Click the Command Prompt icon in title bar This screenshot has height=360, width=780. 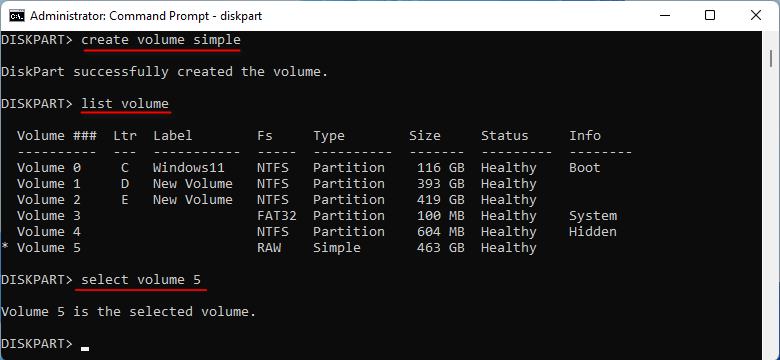click(17, 16)
